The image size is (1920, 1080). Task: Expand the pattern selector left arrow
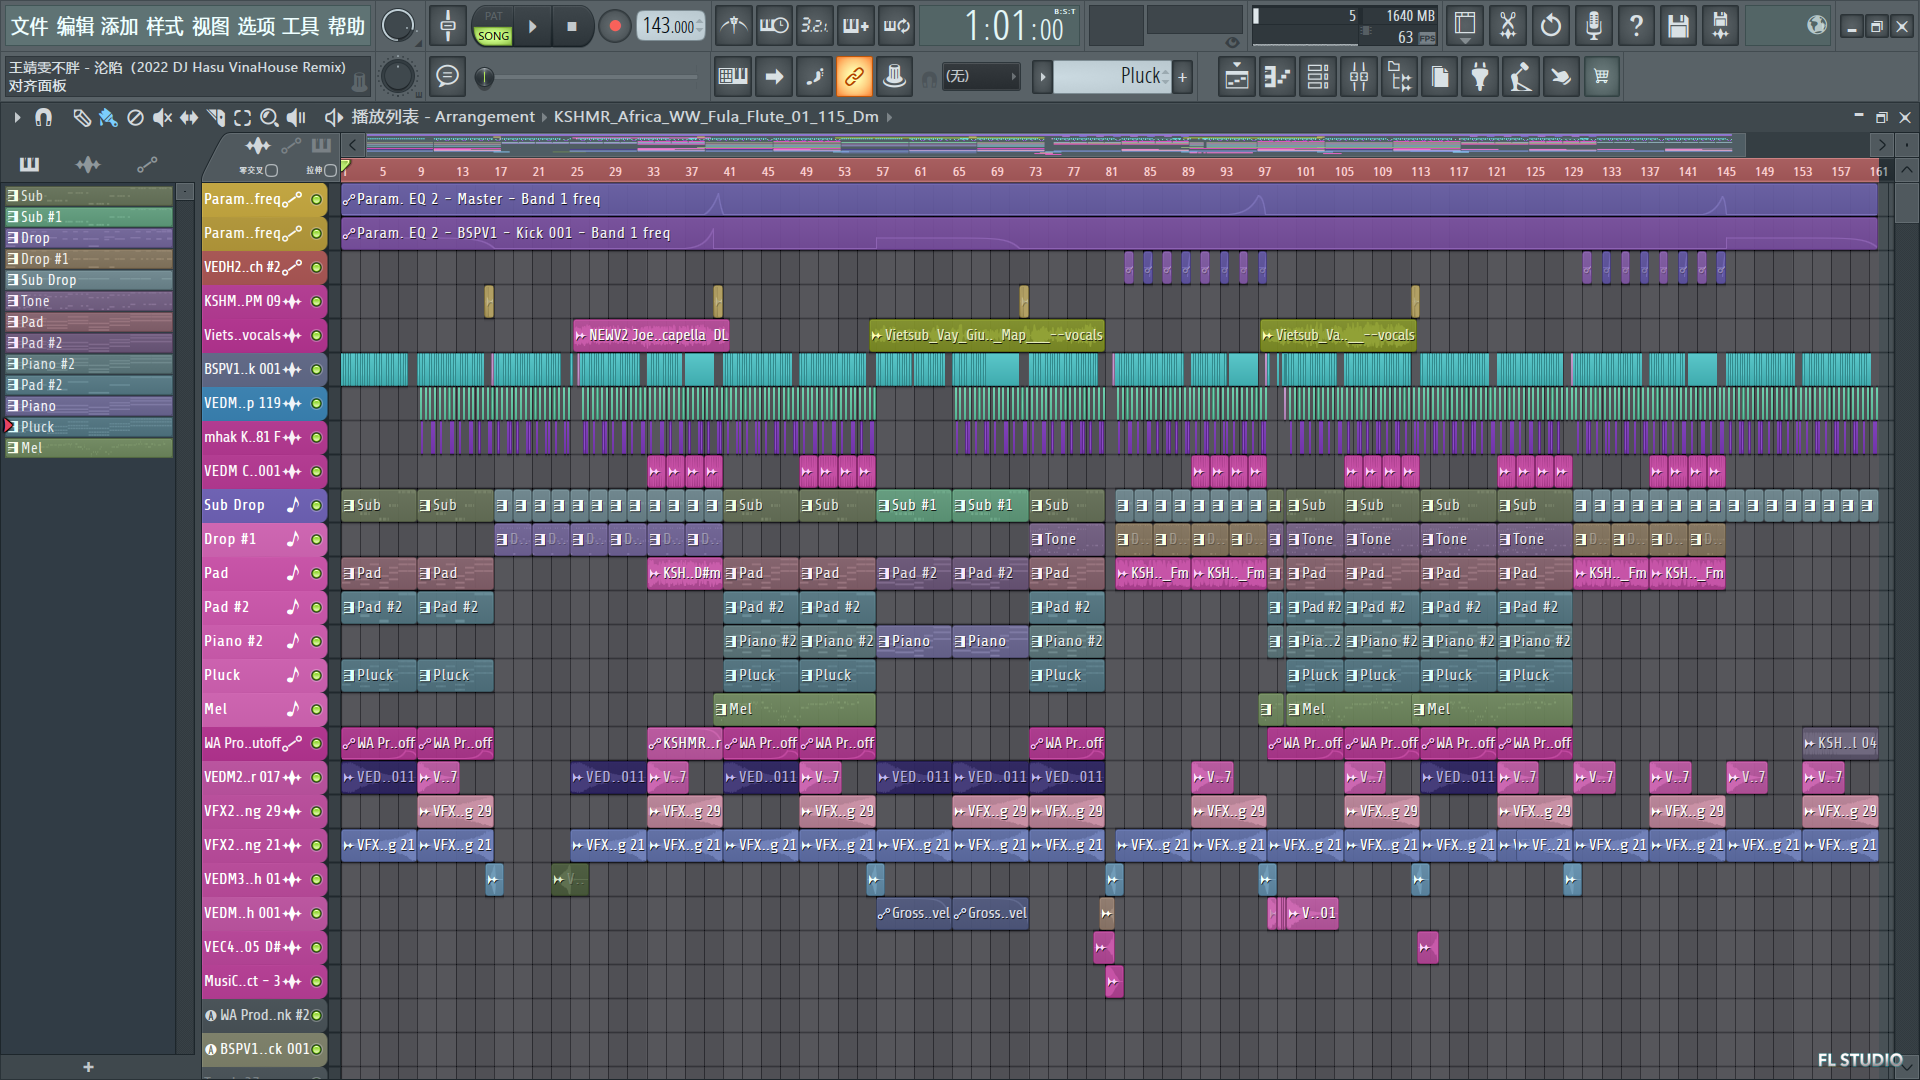pyautogui.click(x=1043, y=76)
